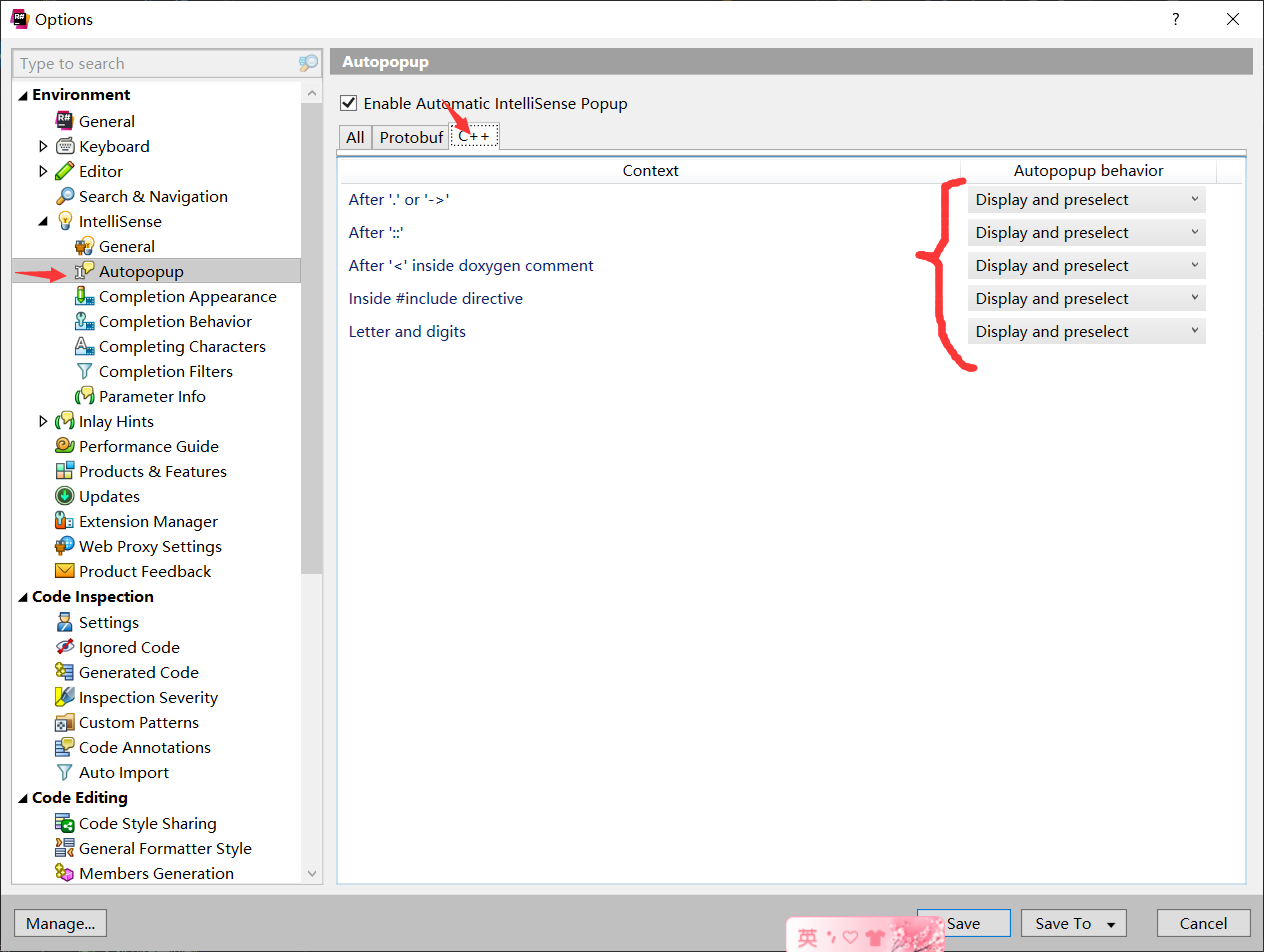The height and width of the screenshot is (952, 1264).
Task: Open dropdown for After '.' or '->'
Action: click(1086, 199)
